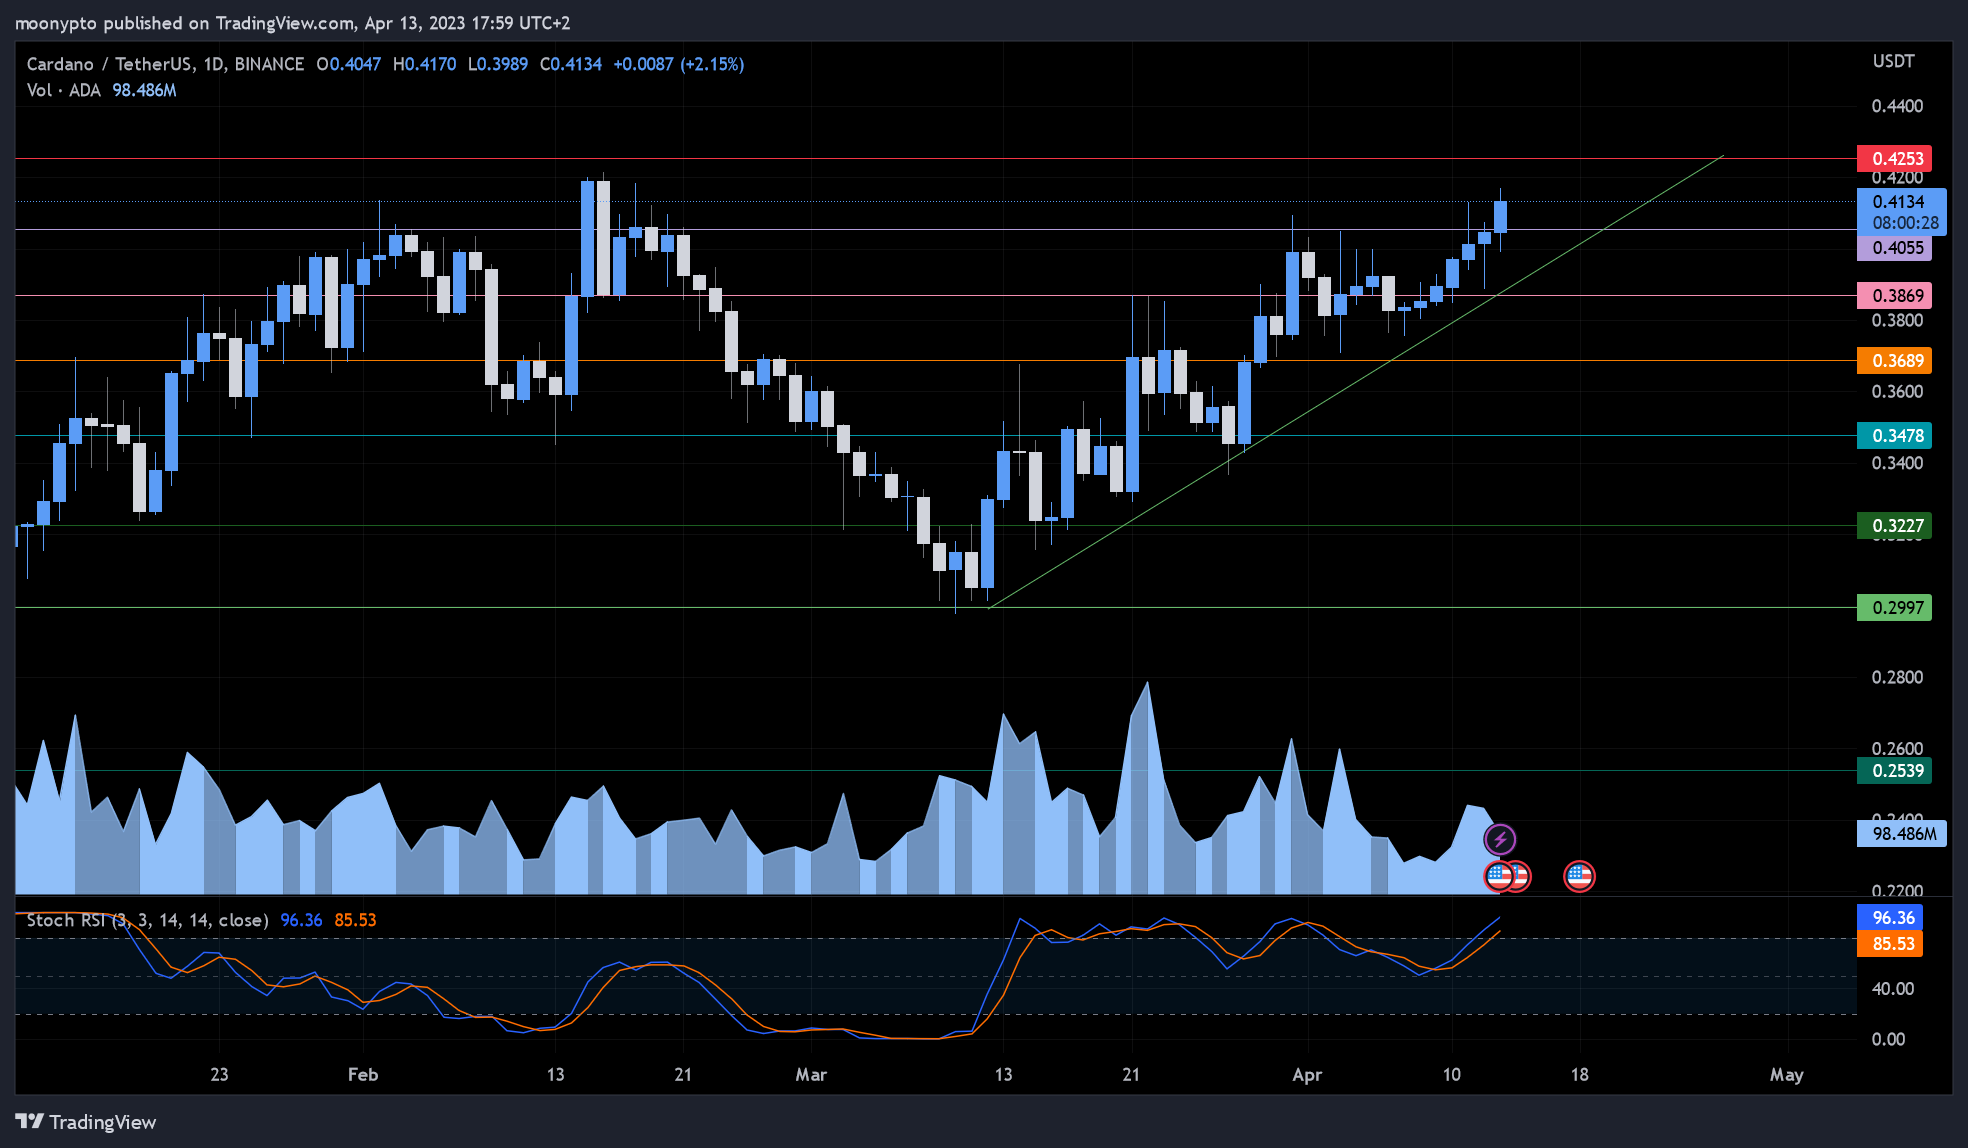Click the purple lightning bolt event icon

click(1500, 839)
